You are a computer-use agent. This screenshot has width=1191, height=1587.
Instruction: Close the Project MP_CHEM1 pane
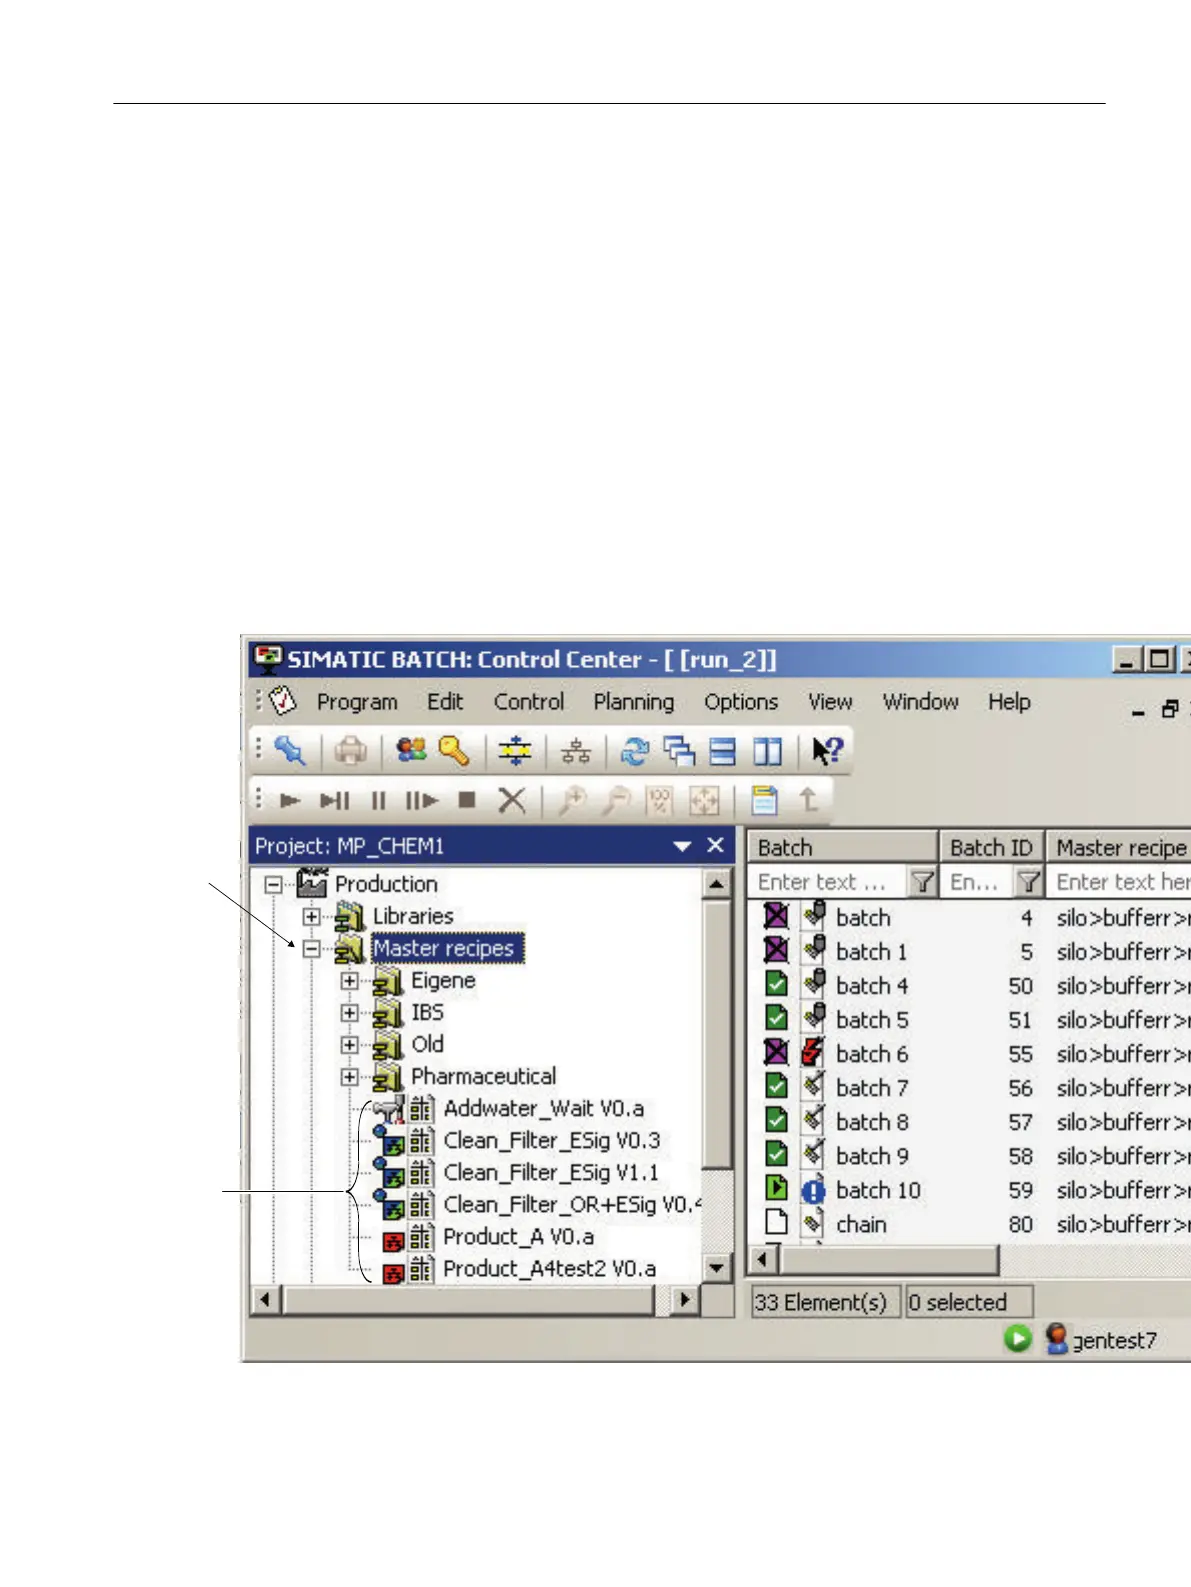pyautogui.click(x=715, y=845)
